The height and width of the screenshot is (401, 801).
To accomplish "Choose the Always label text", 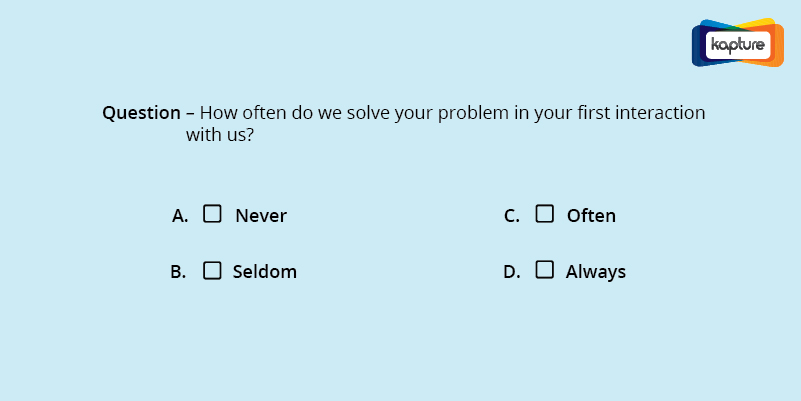I will click(x=596, y=272).
